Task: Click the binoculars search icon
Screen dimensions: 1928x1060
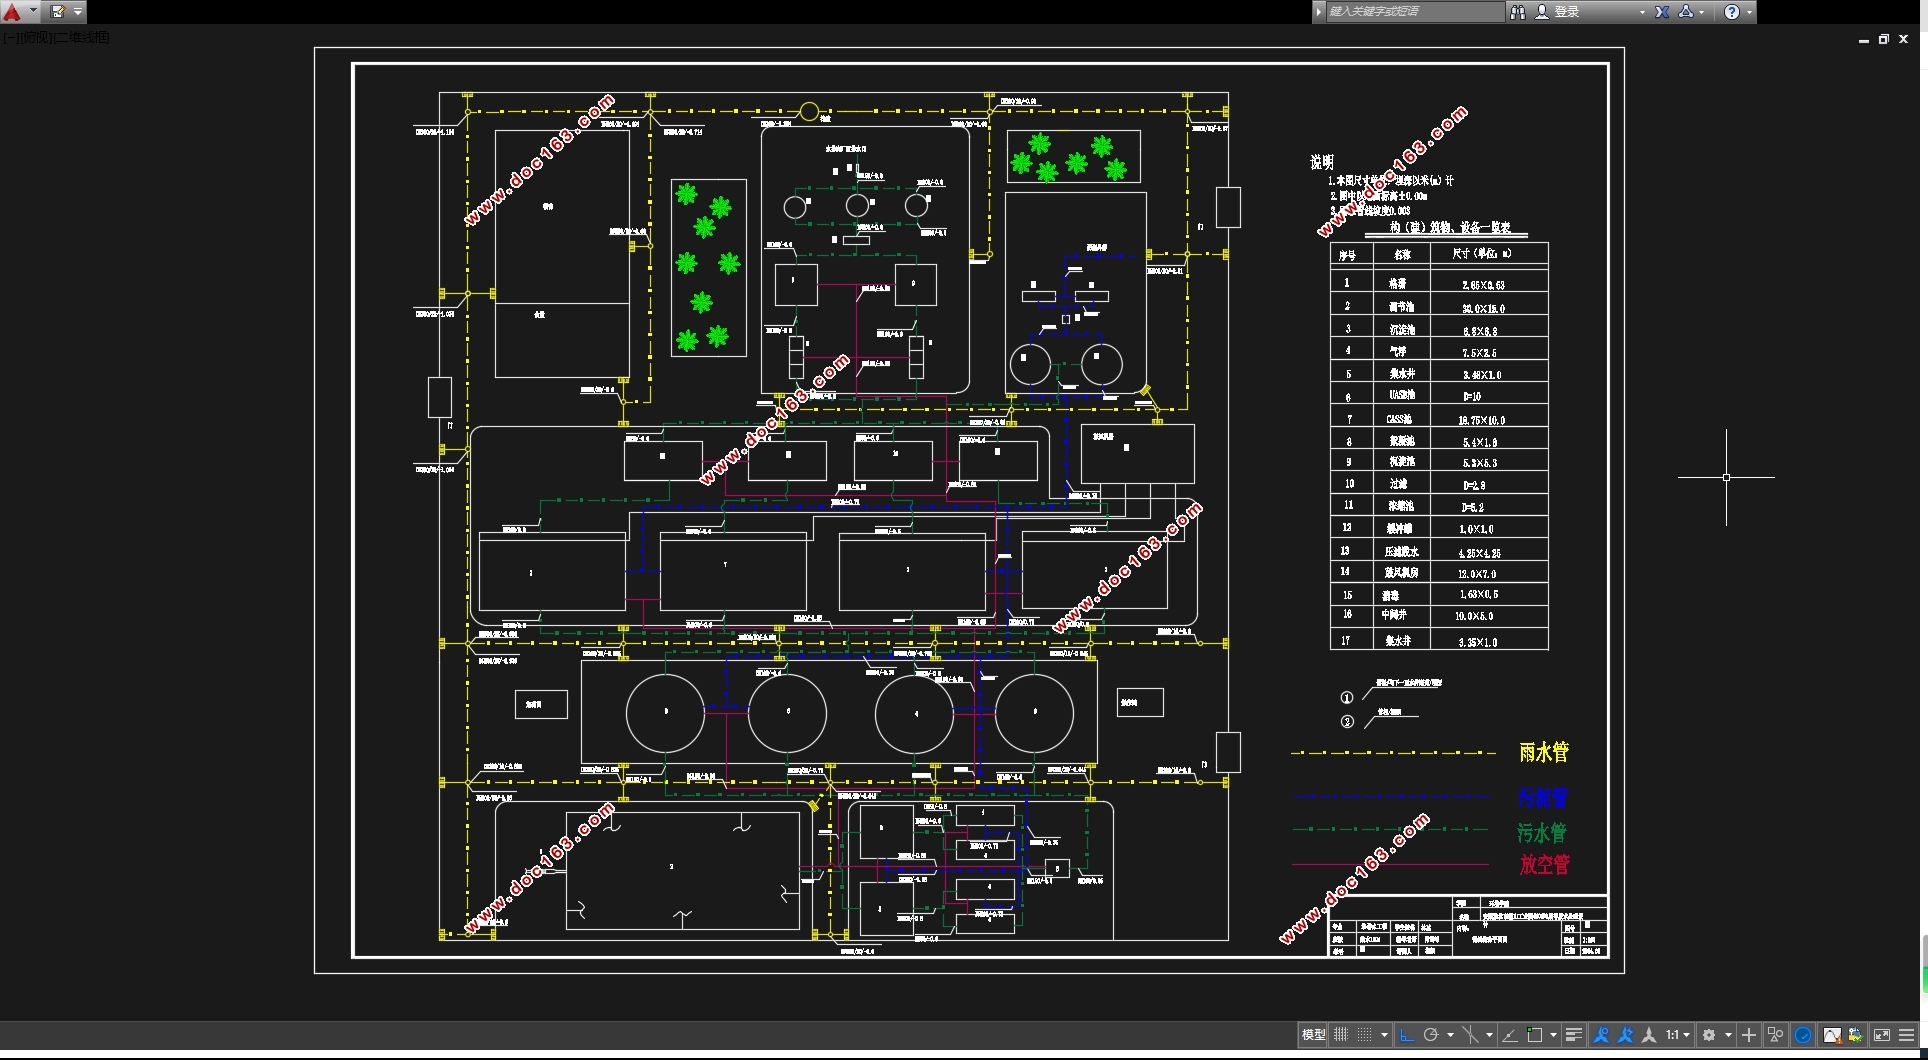Action: [x=1518, y=12]
